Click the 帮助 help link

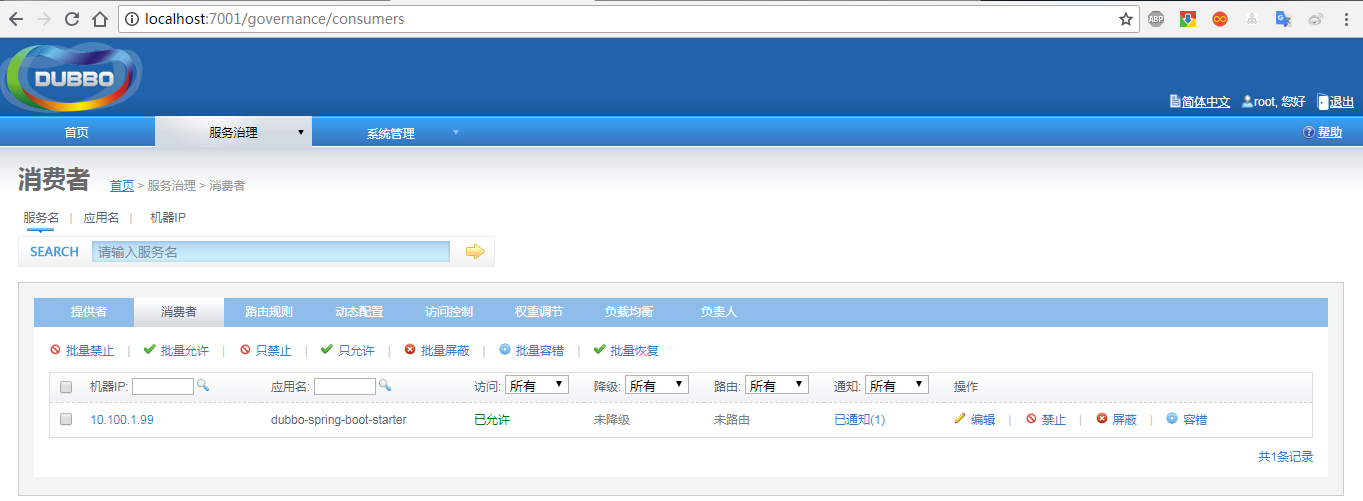click(1330, 132)
